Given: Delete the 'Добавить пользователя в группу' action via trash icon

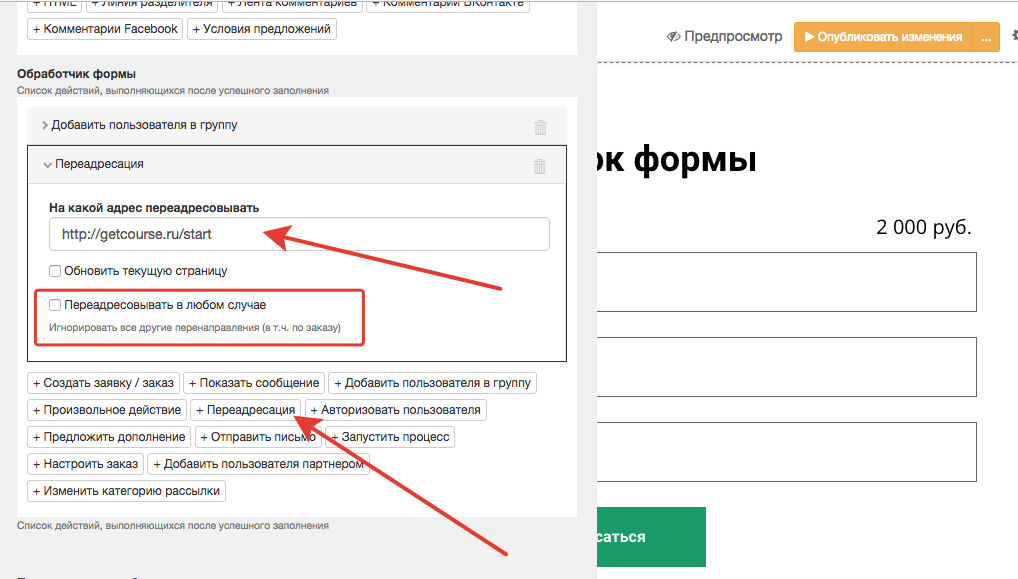Looking at the screenshot, I should point(540,127).
